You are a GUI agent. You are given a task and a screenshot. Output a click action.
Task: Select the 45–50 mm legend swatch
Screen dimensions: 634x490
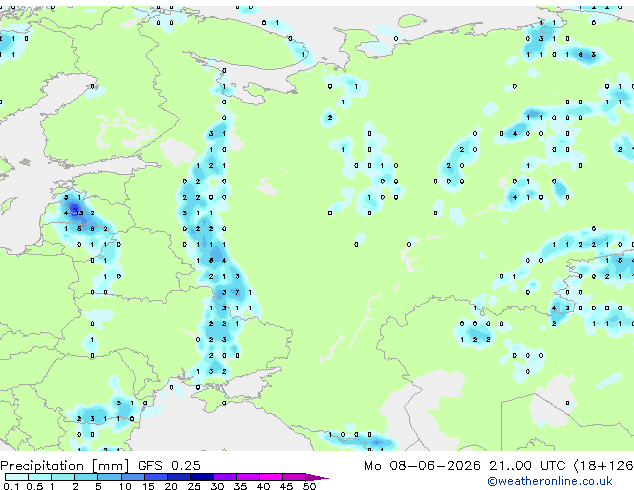point(294,477)
